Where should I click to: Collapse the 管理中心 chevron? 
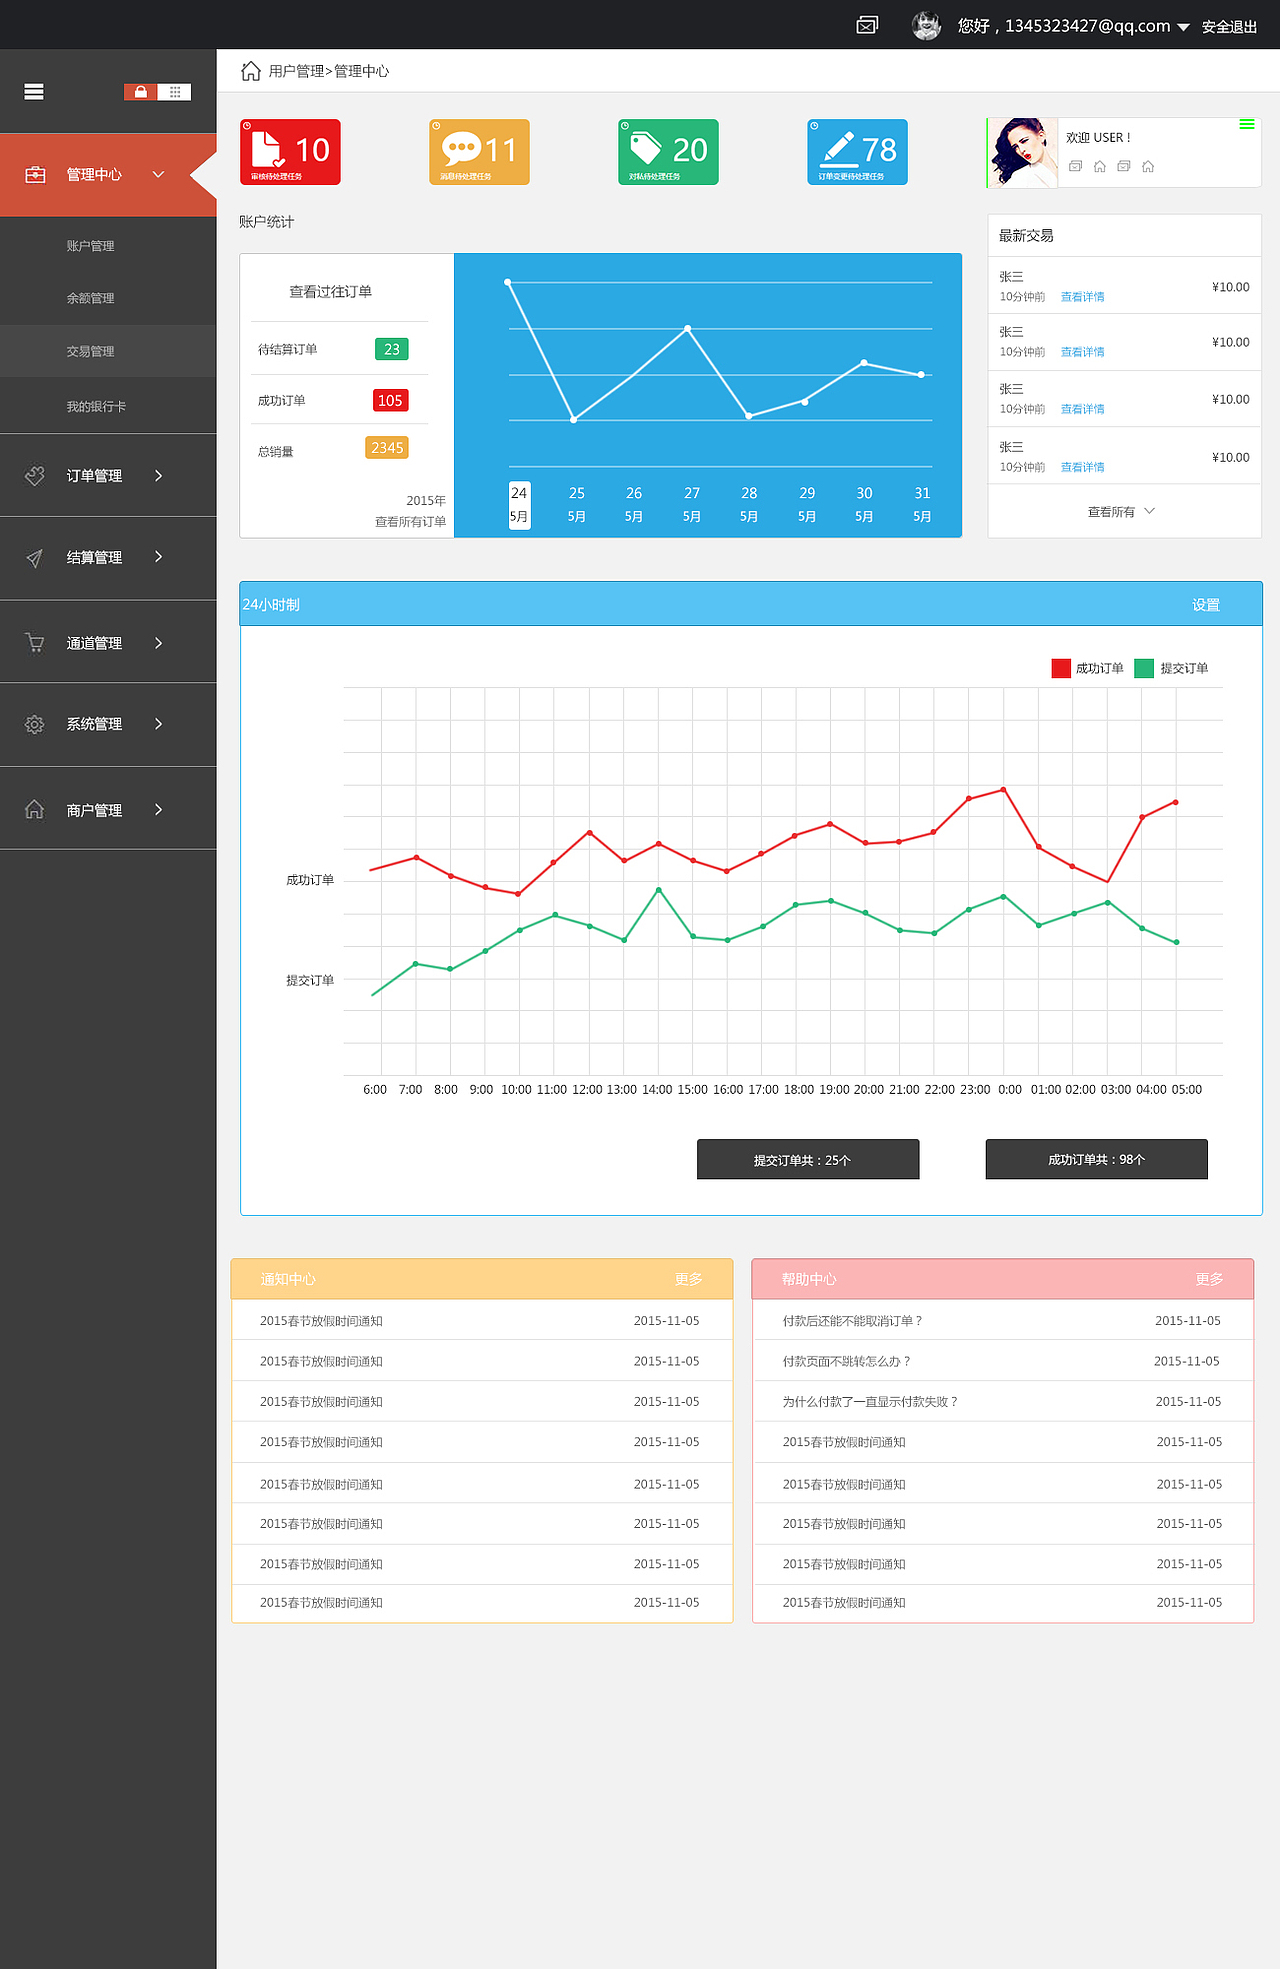pos(158,175)
